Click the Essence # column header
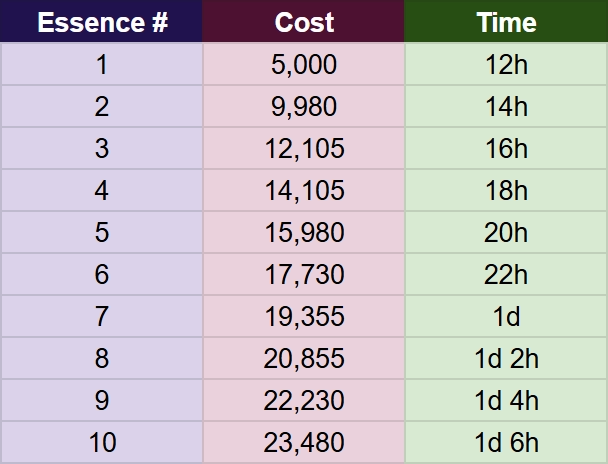This screenshot has height=464, width=608. coord(101,21)
